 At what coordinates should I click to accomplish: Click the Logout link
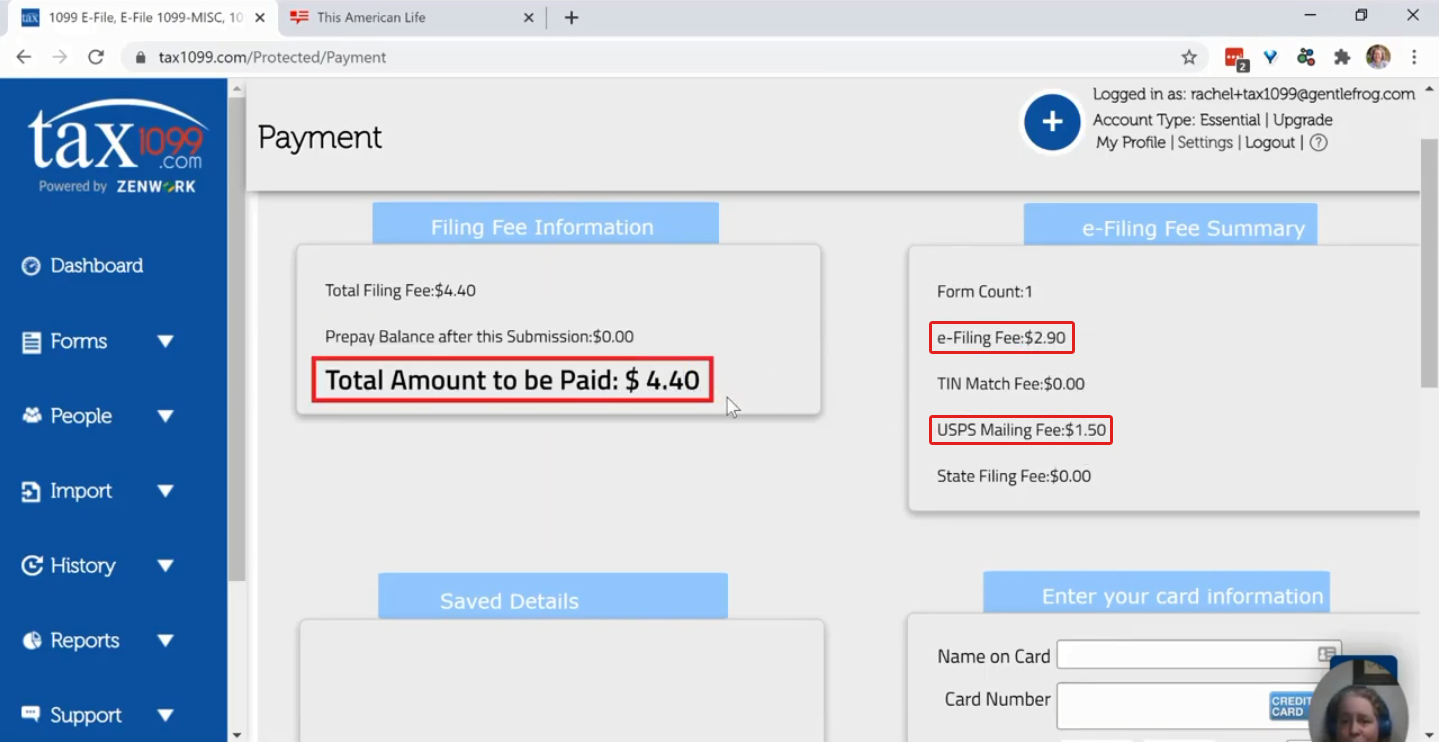point(1270,143)
